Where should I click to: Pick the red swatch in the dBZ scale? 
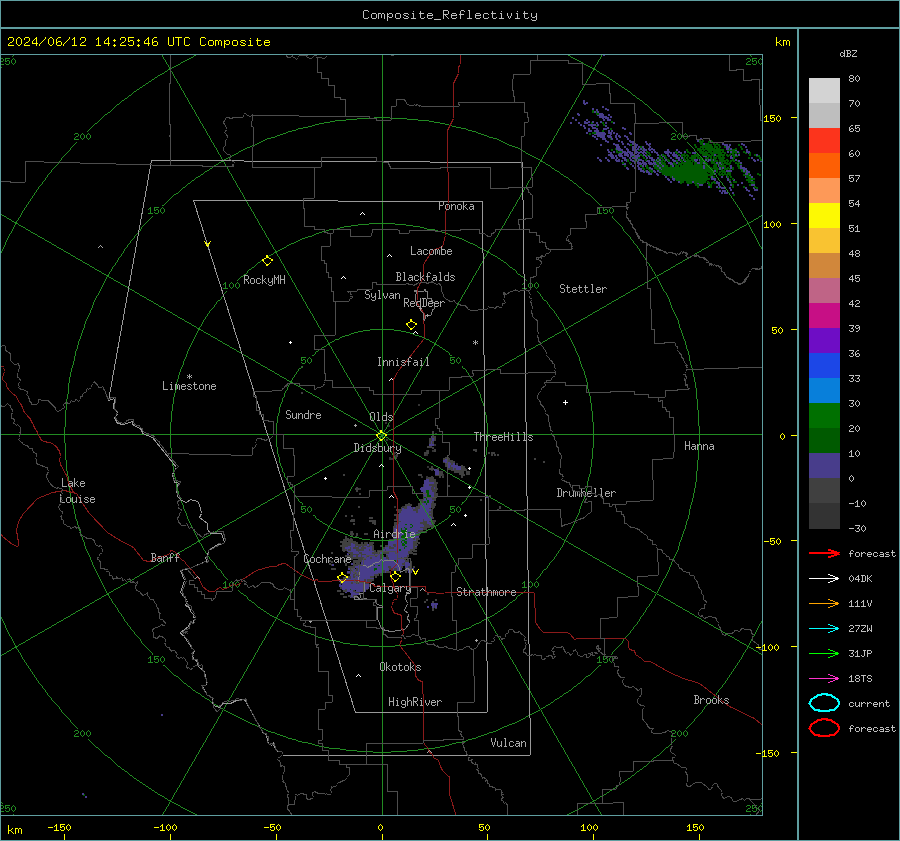click(824, 141)
